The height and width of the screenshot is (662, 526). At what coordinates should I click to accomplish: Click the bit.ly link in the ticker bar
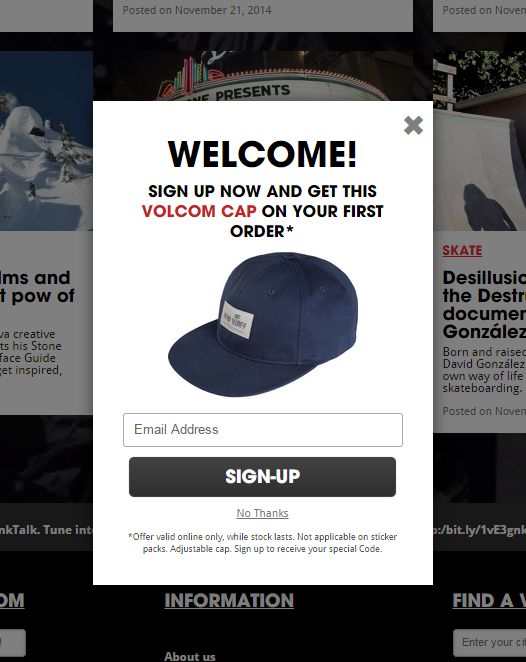pyautogui.click(x=480, y=530)
